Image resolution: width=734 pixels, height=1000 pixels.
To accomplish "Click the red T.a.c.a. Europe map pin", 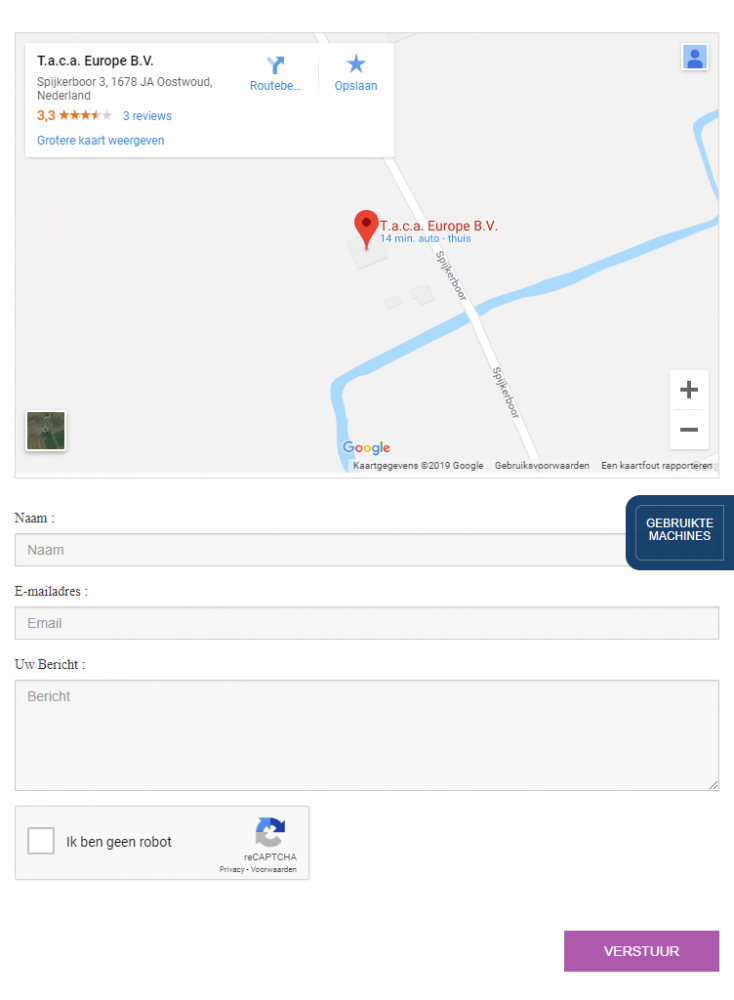I will point(366,229).
